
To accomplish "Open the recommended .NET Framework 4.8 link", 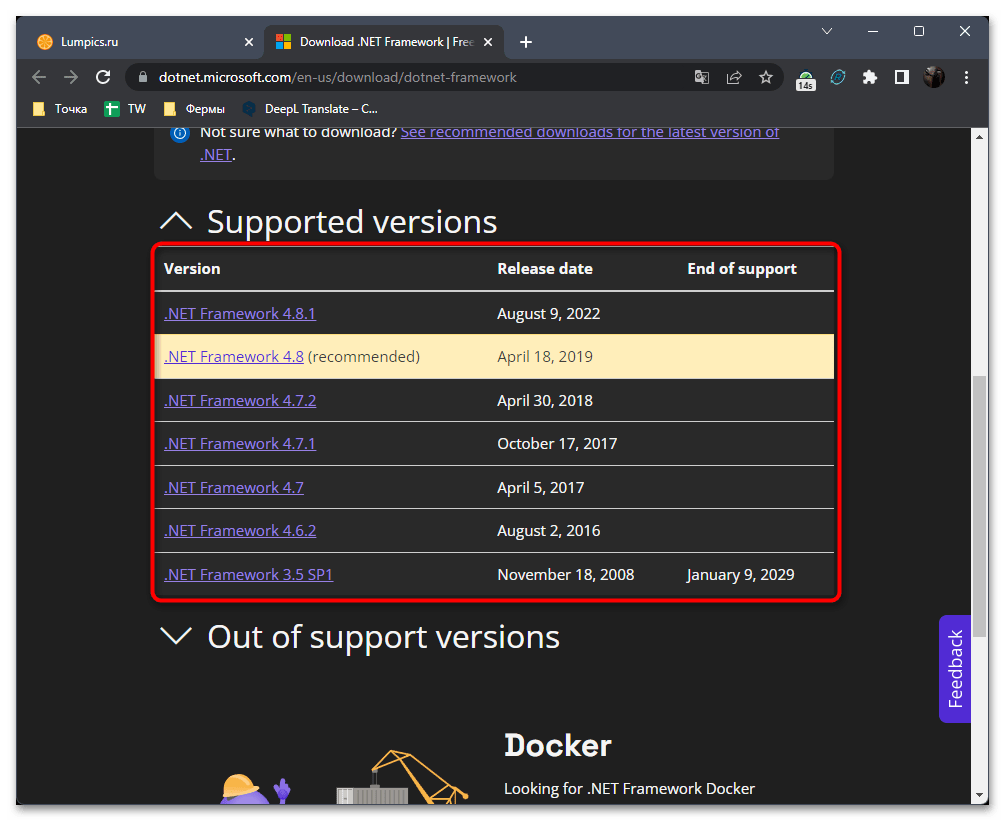I will click(233, 357).
